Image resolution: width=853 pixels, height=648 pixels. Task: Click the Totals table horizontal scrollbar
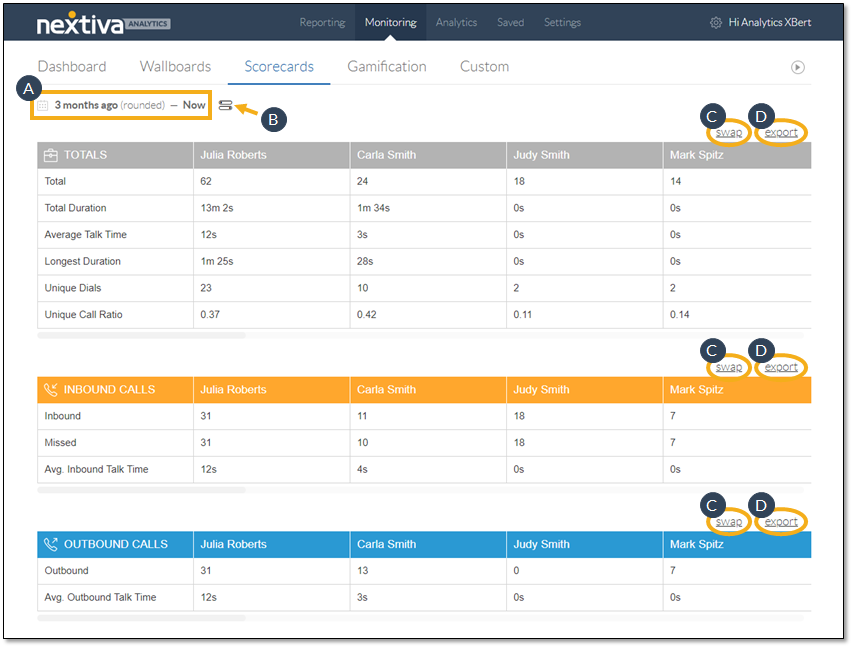pos(141,336)
